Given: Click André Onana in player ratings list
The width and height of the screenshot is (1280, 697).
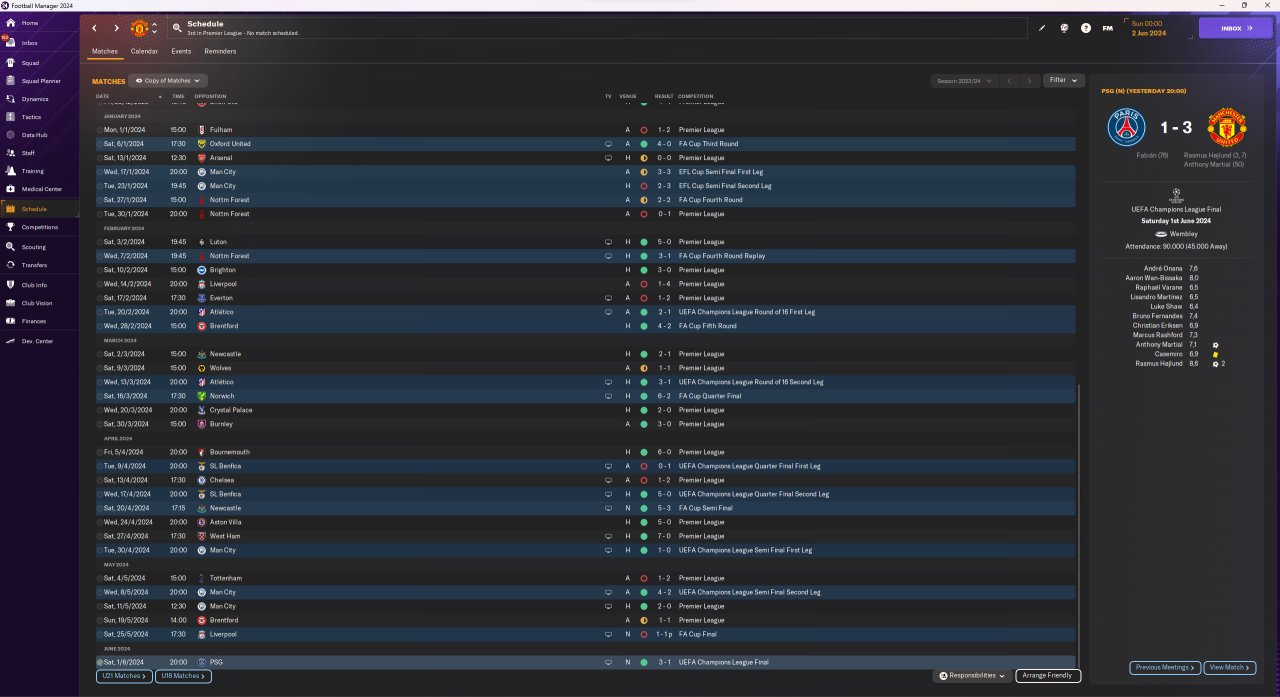Looking at the screenshot, I should click(1164, 268).
